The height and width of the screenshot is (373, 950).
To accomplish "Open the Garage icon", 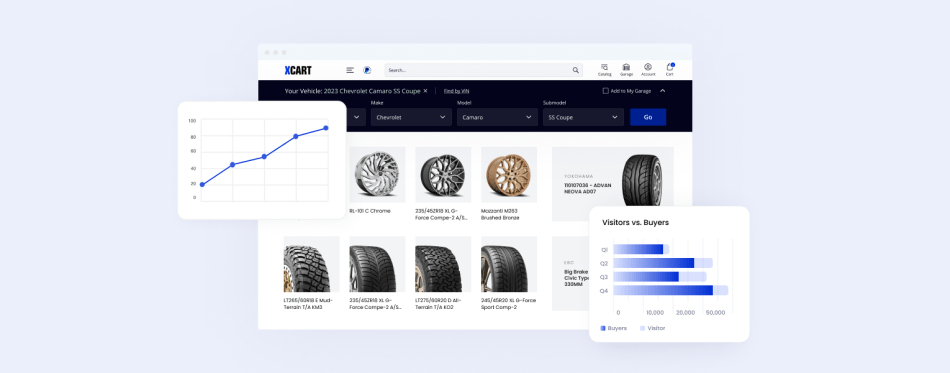I will click(x=626, y=70).
